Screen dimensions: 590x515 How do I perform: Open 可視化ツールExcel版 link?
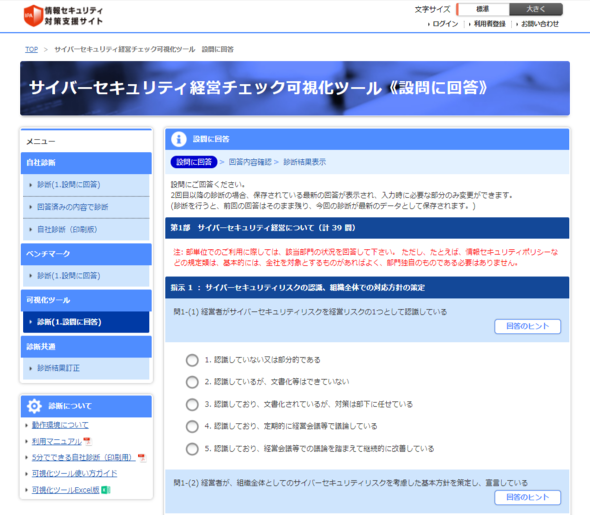[x=66, y=490]
